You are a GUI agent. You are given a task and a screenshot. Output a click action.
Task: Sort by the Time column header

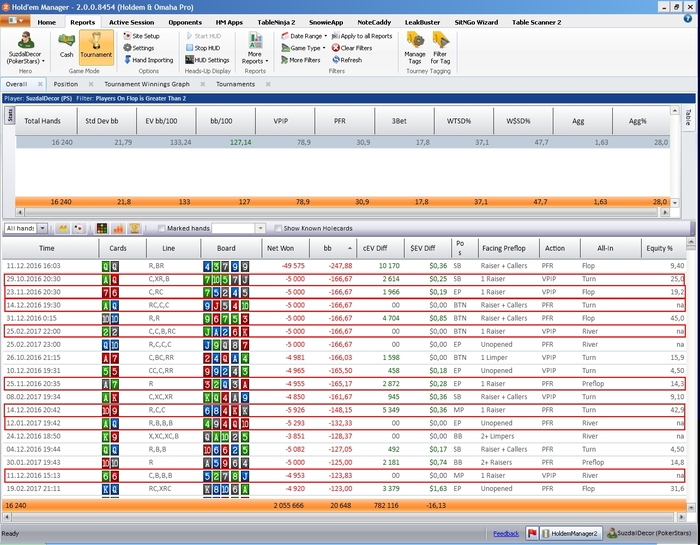pyautogui.click(x=50, y=248)
